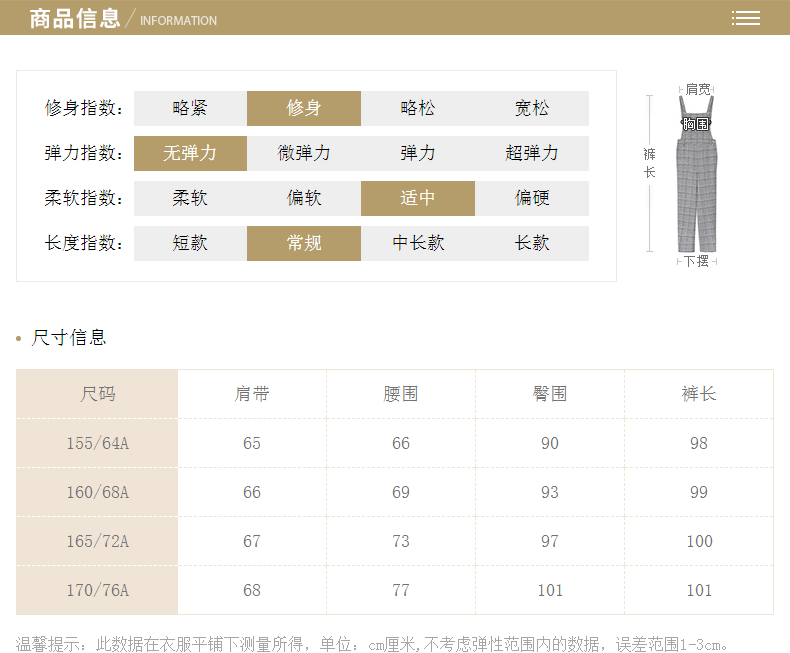Choose 宽松 in the fit index row
790x653 pixels.
[x=532, y=108]
